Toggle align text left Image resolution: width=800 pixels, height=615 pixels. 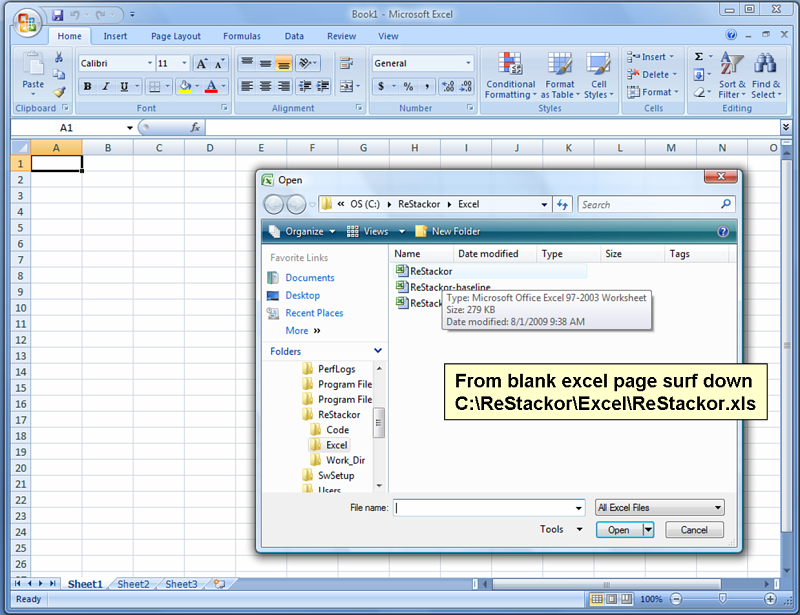247,86
